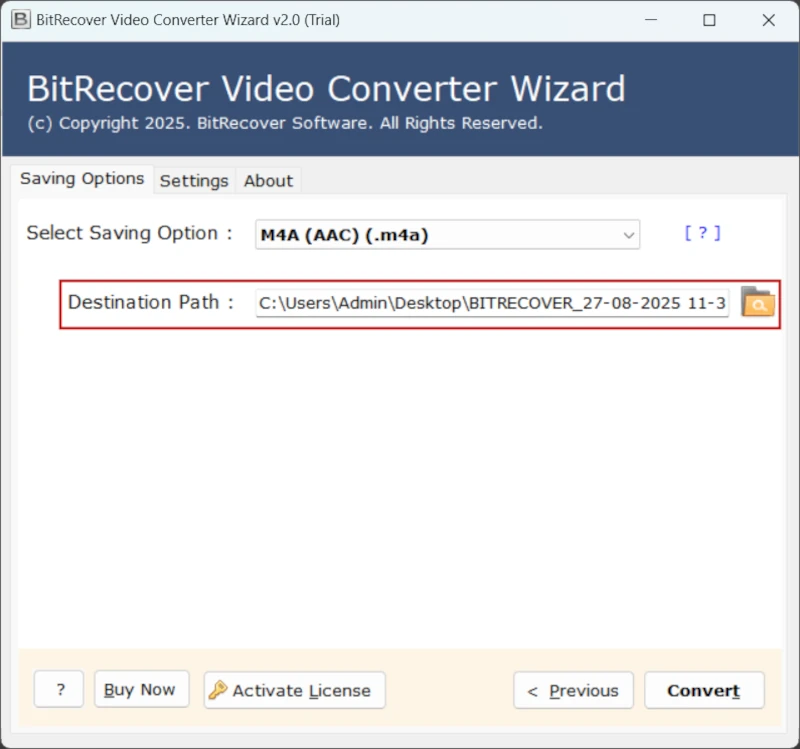Click the BitRecover app icon in title bar
The width and height of the screenshot is (800, 749).
pyautogui.click(x=20, y=19)
